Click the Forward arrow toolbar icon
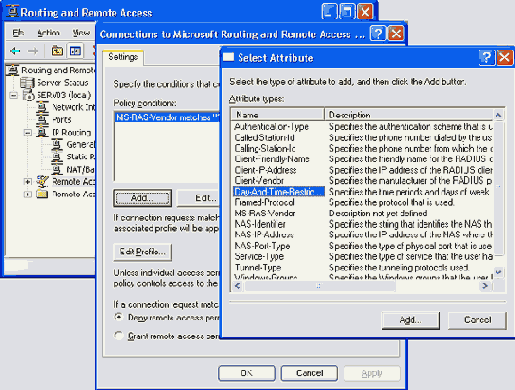This screenshot has height=390, width=515. tap(33, 51)
